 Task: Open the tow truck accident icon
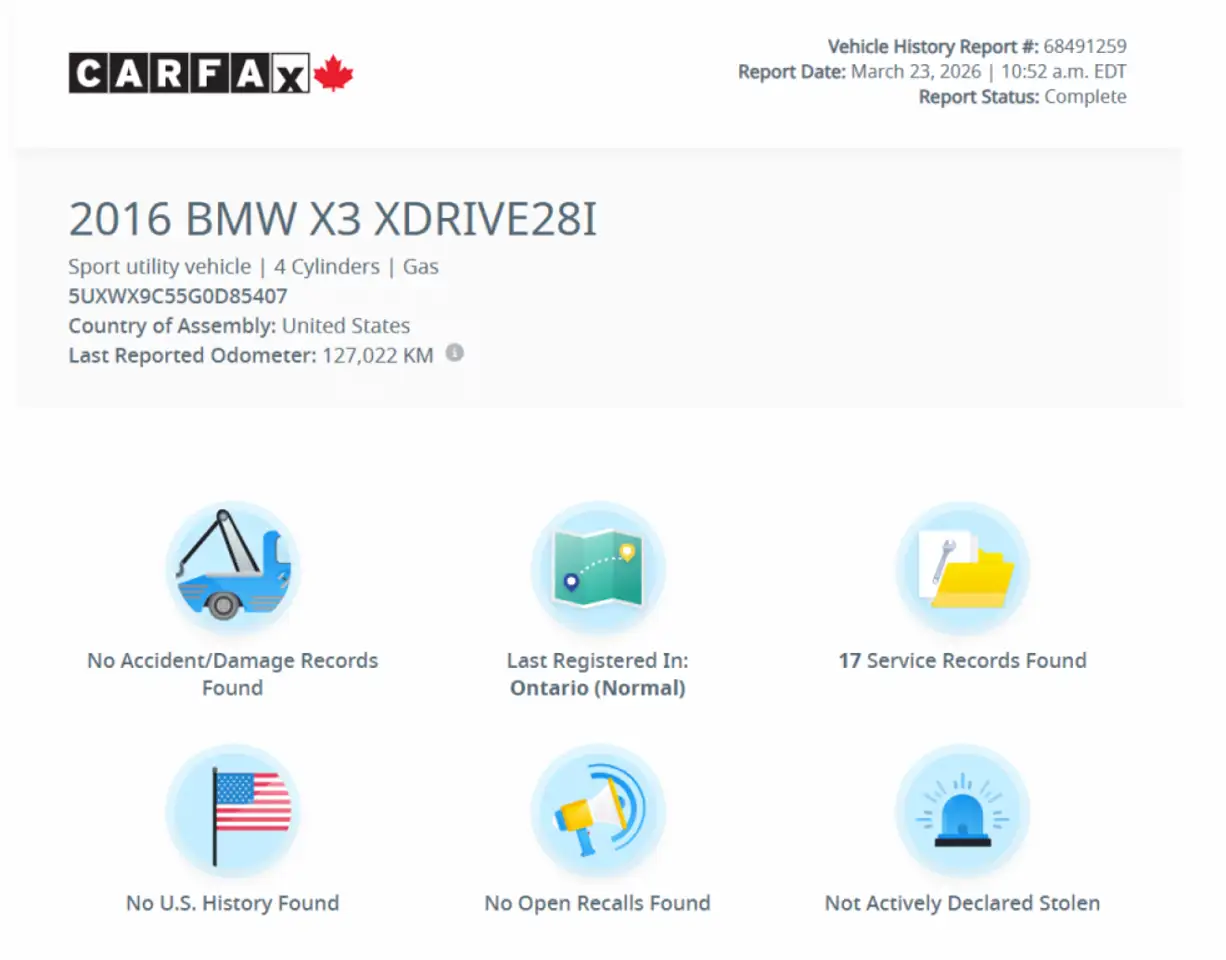point(233,568)
